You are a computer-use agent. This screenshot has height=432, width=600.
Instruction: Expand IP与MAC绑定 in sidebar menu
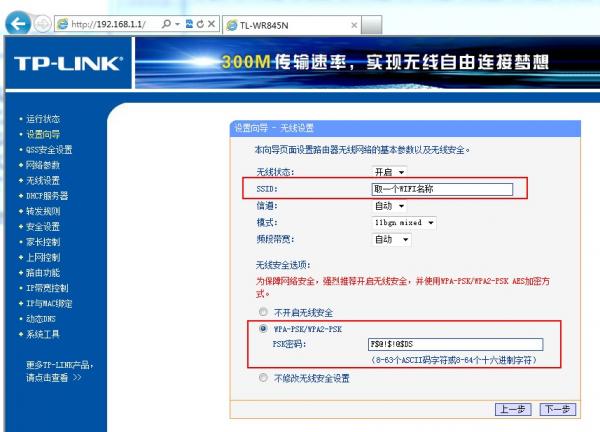click(x=49, y=304)
